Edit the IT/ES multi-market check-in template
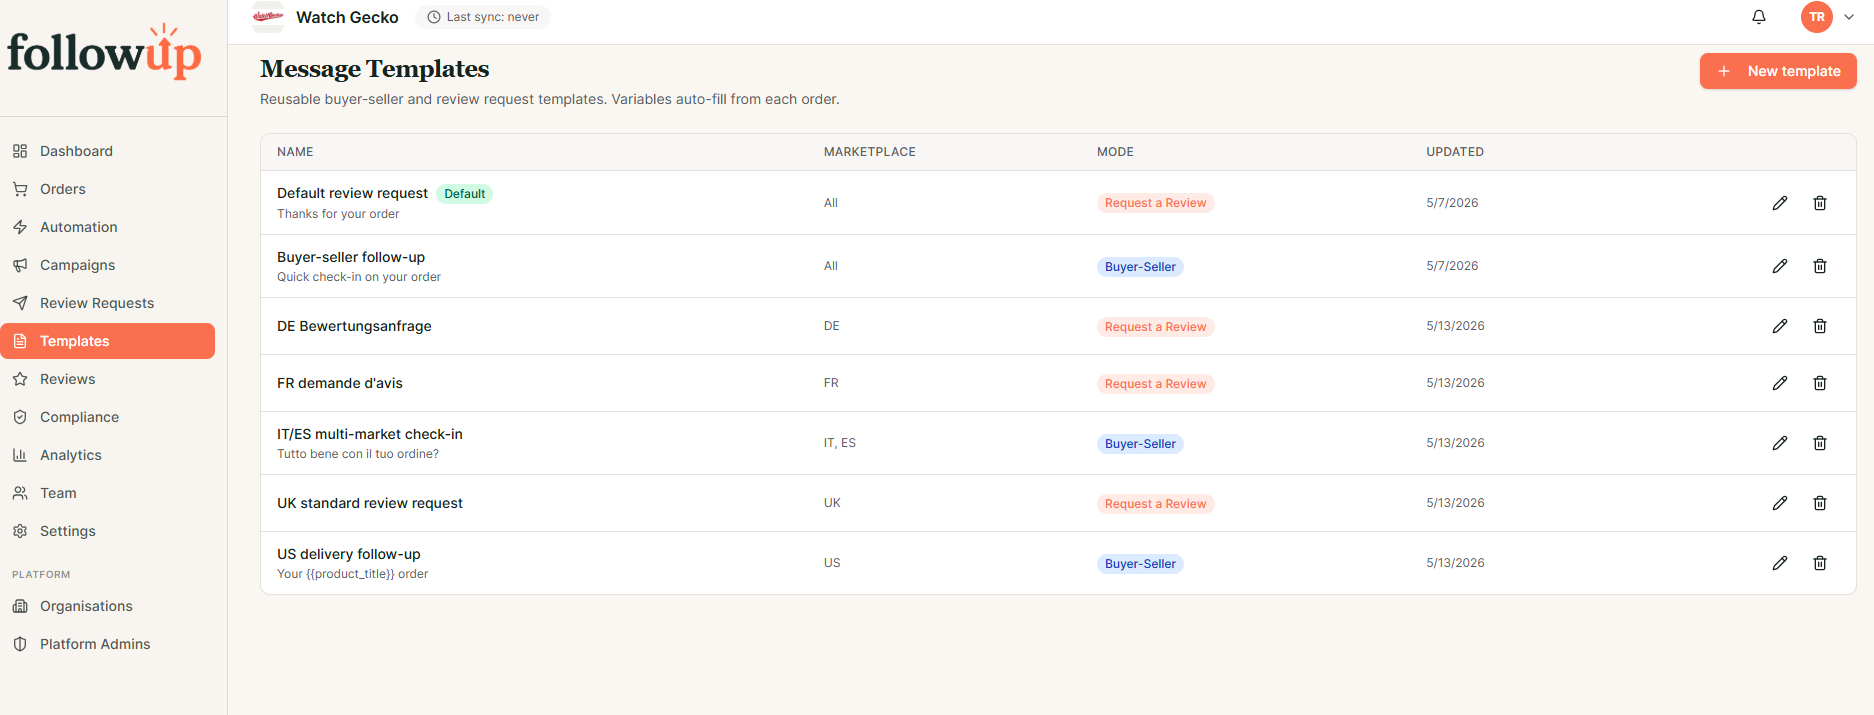The image size is (1874, 715). (1780, 443)
